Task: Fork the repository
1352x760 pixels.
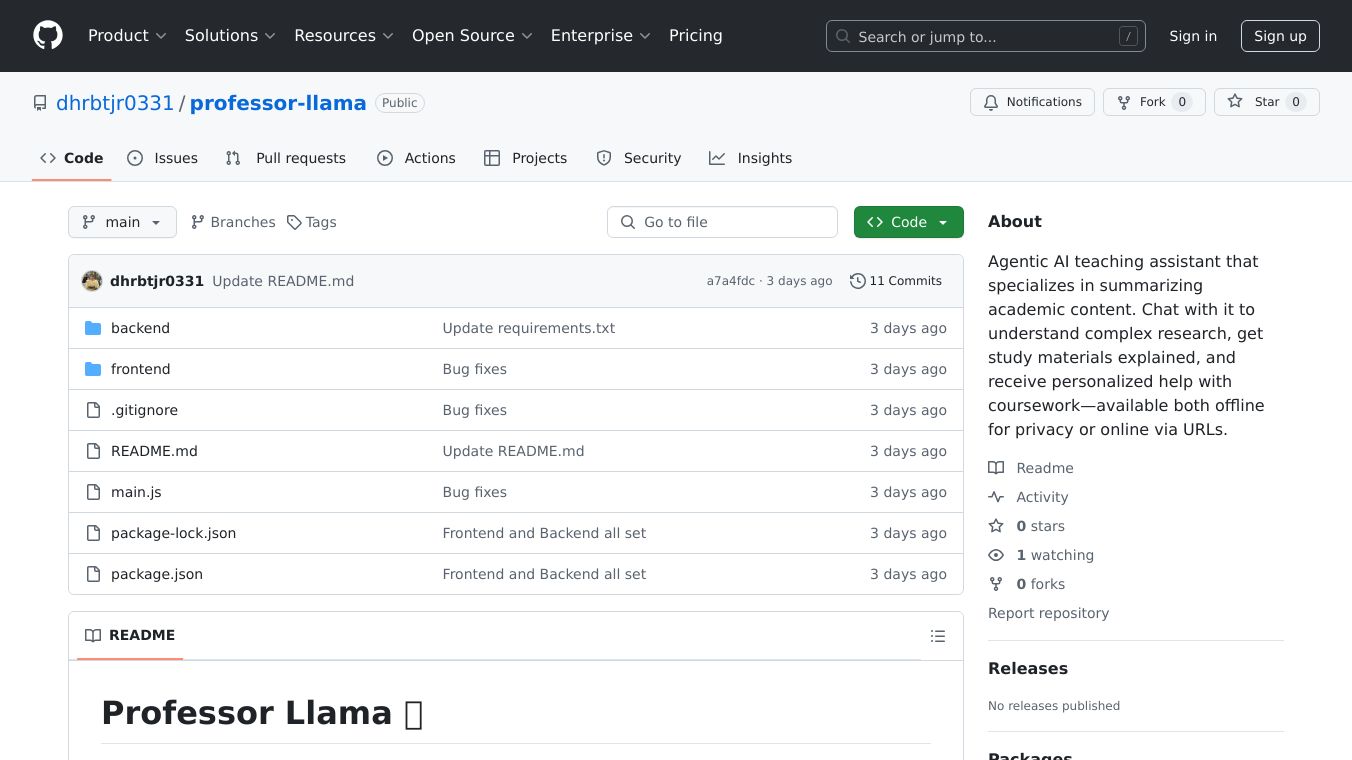Action: 1153,102
